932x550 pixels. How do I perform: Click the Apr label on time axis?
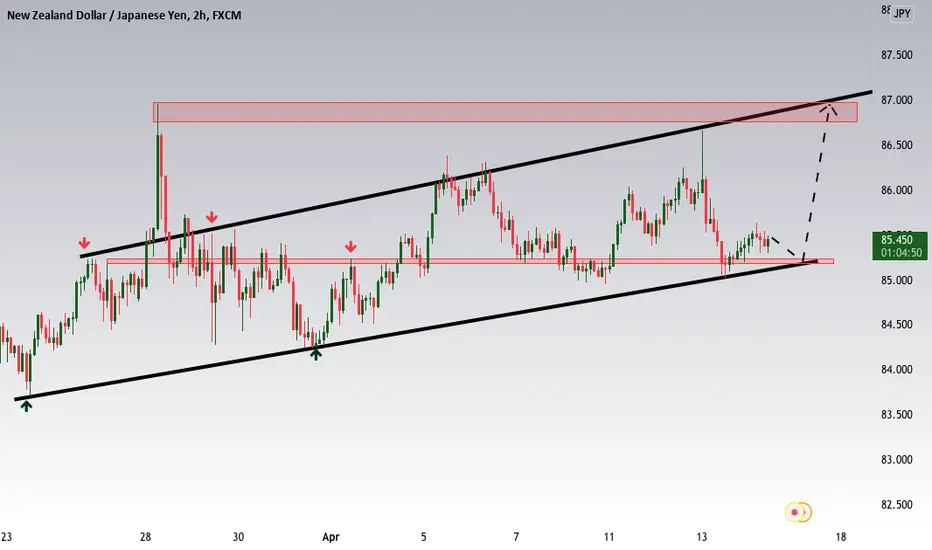[330, 537]
